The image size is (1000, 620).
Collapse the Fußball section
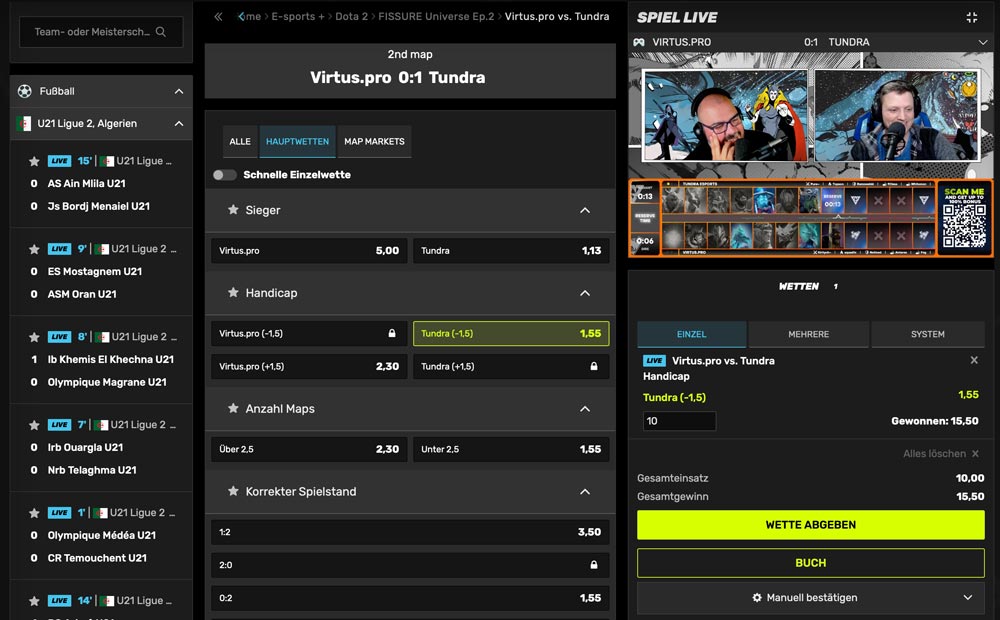179,91
